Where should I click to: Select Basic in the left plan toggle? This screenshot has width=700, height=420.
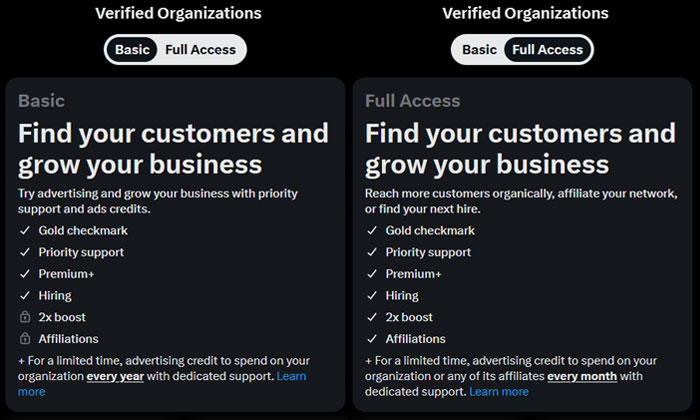point(132,49)
